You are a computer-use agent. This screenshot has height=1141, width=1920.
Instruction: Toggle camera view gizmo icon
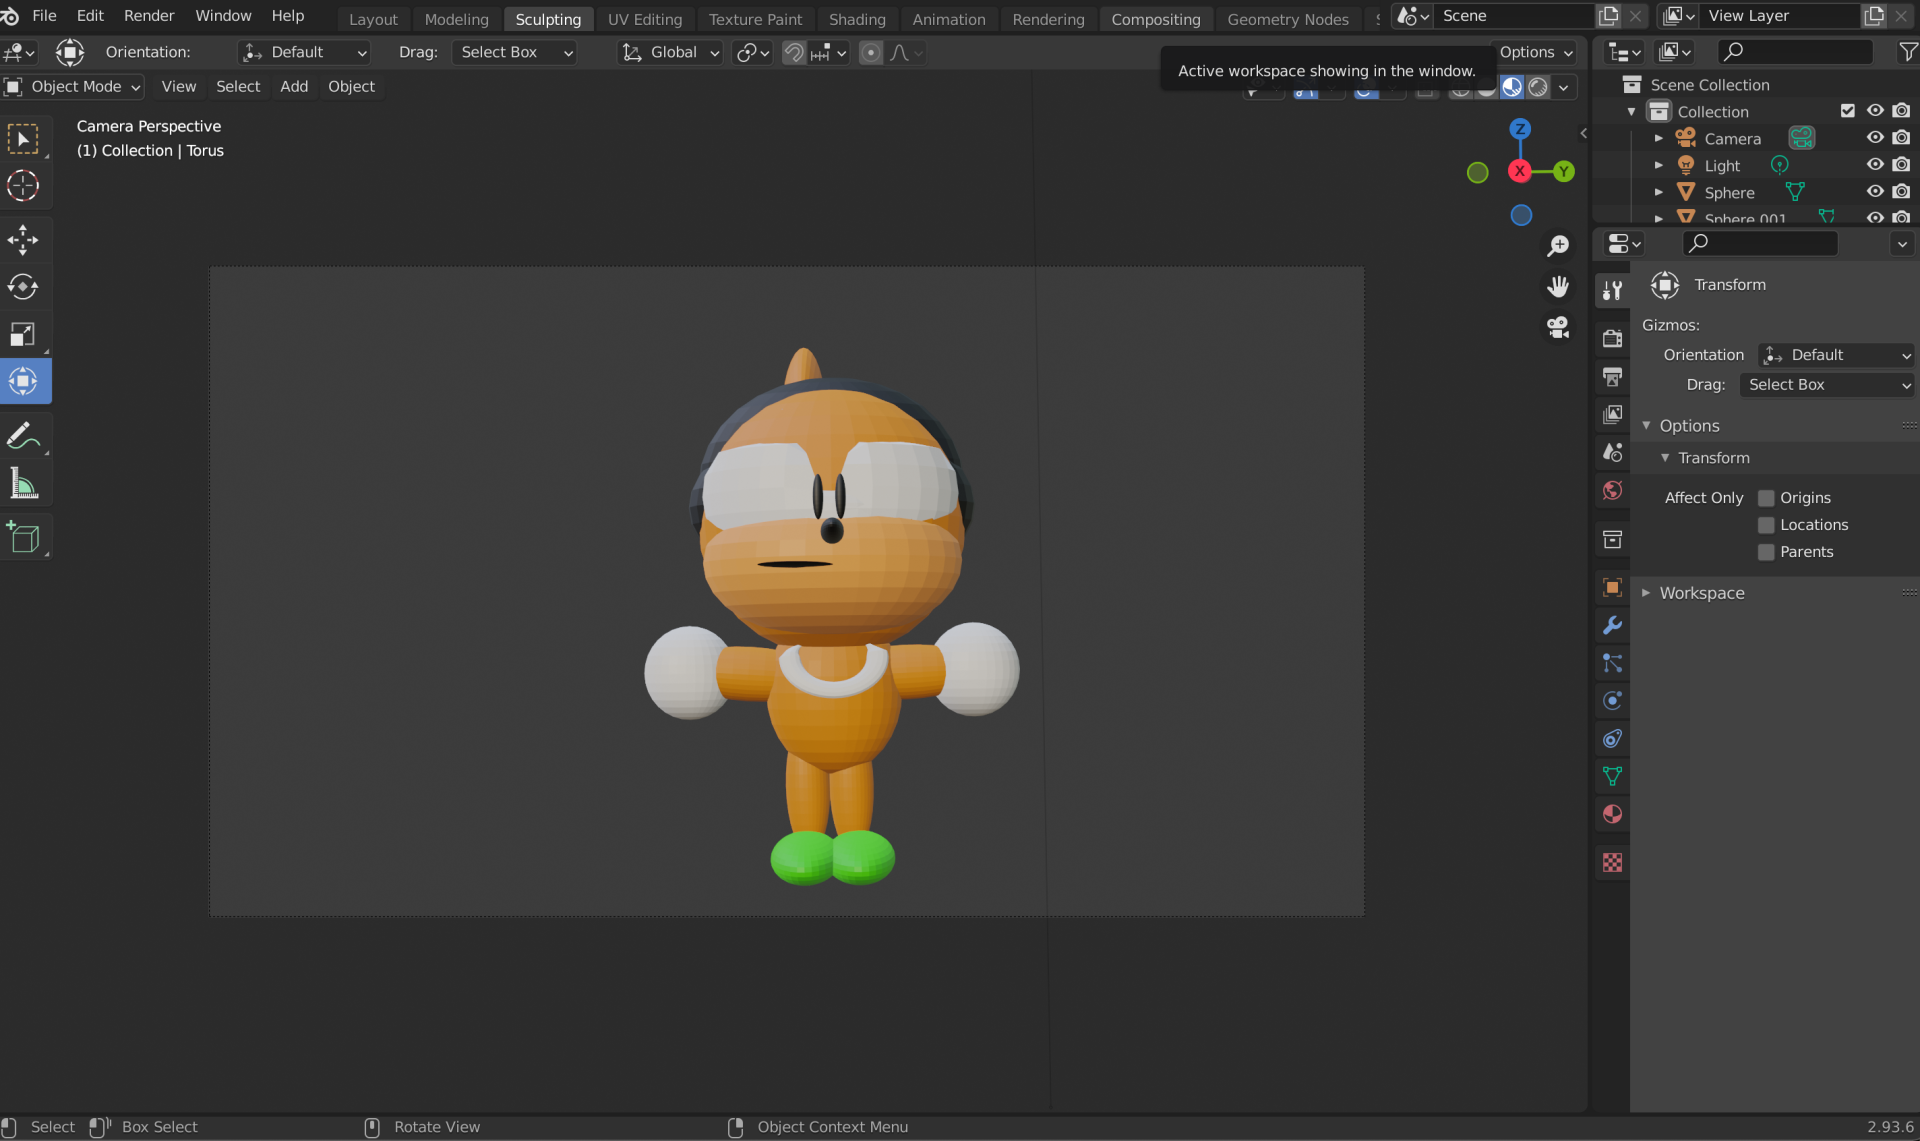tap(1558, 328)
